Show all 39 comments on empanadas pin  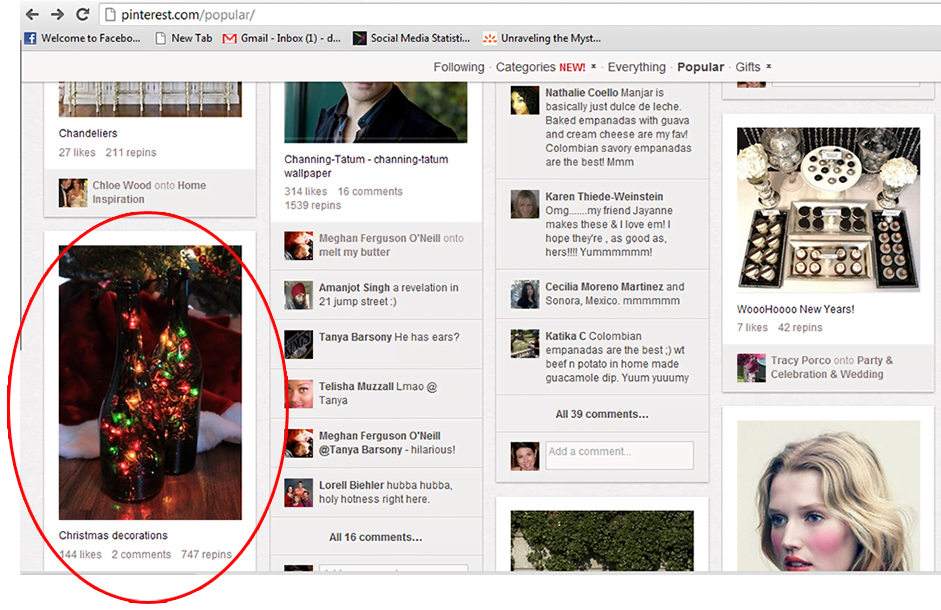(x=601, y=414)
